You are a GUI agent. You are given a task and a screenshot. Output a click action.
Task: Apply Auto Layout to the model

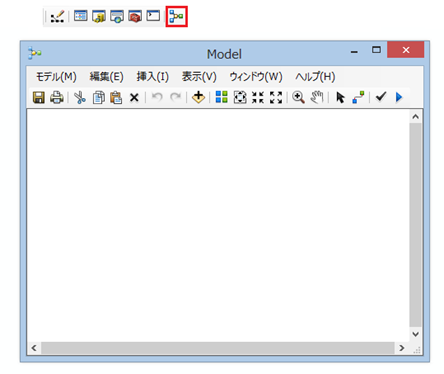[x=222, y=97]
